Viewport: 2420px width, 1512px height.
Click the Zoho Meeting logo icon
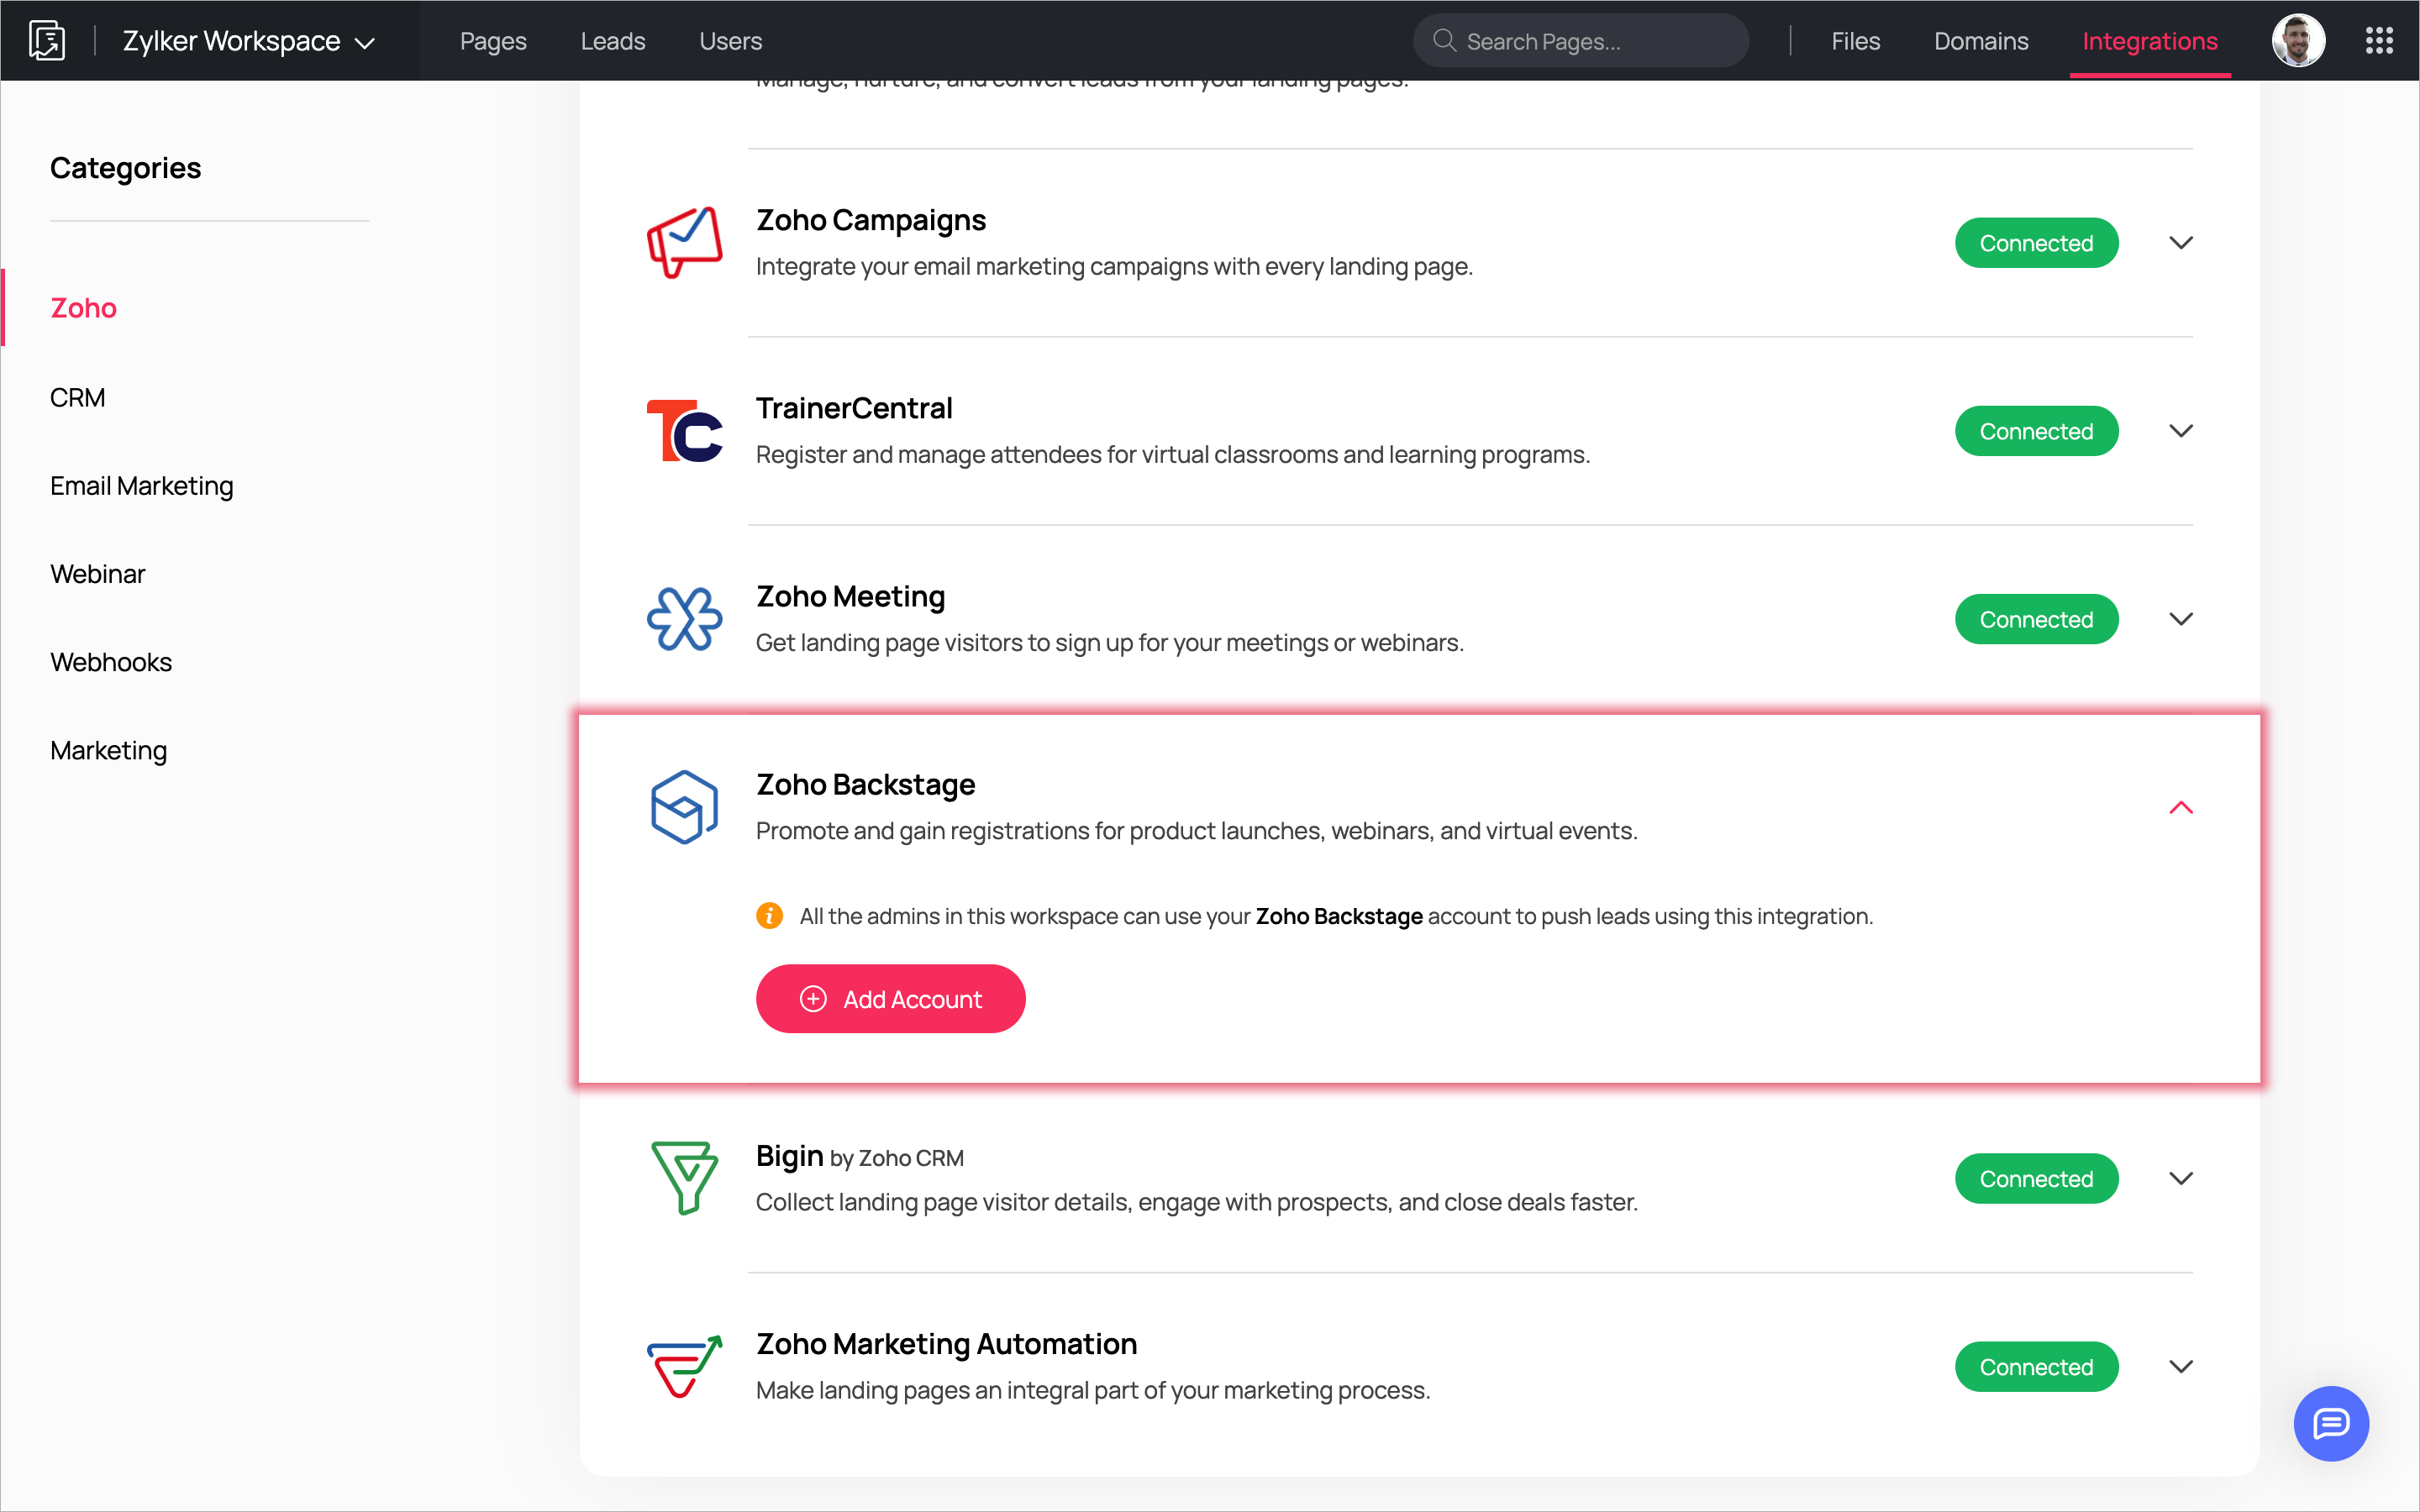tap(684, 619)
